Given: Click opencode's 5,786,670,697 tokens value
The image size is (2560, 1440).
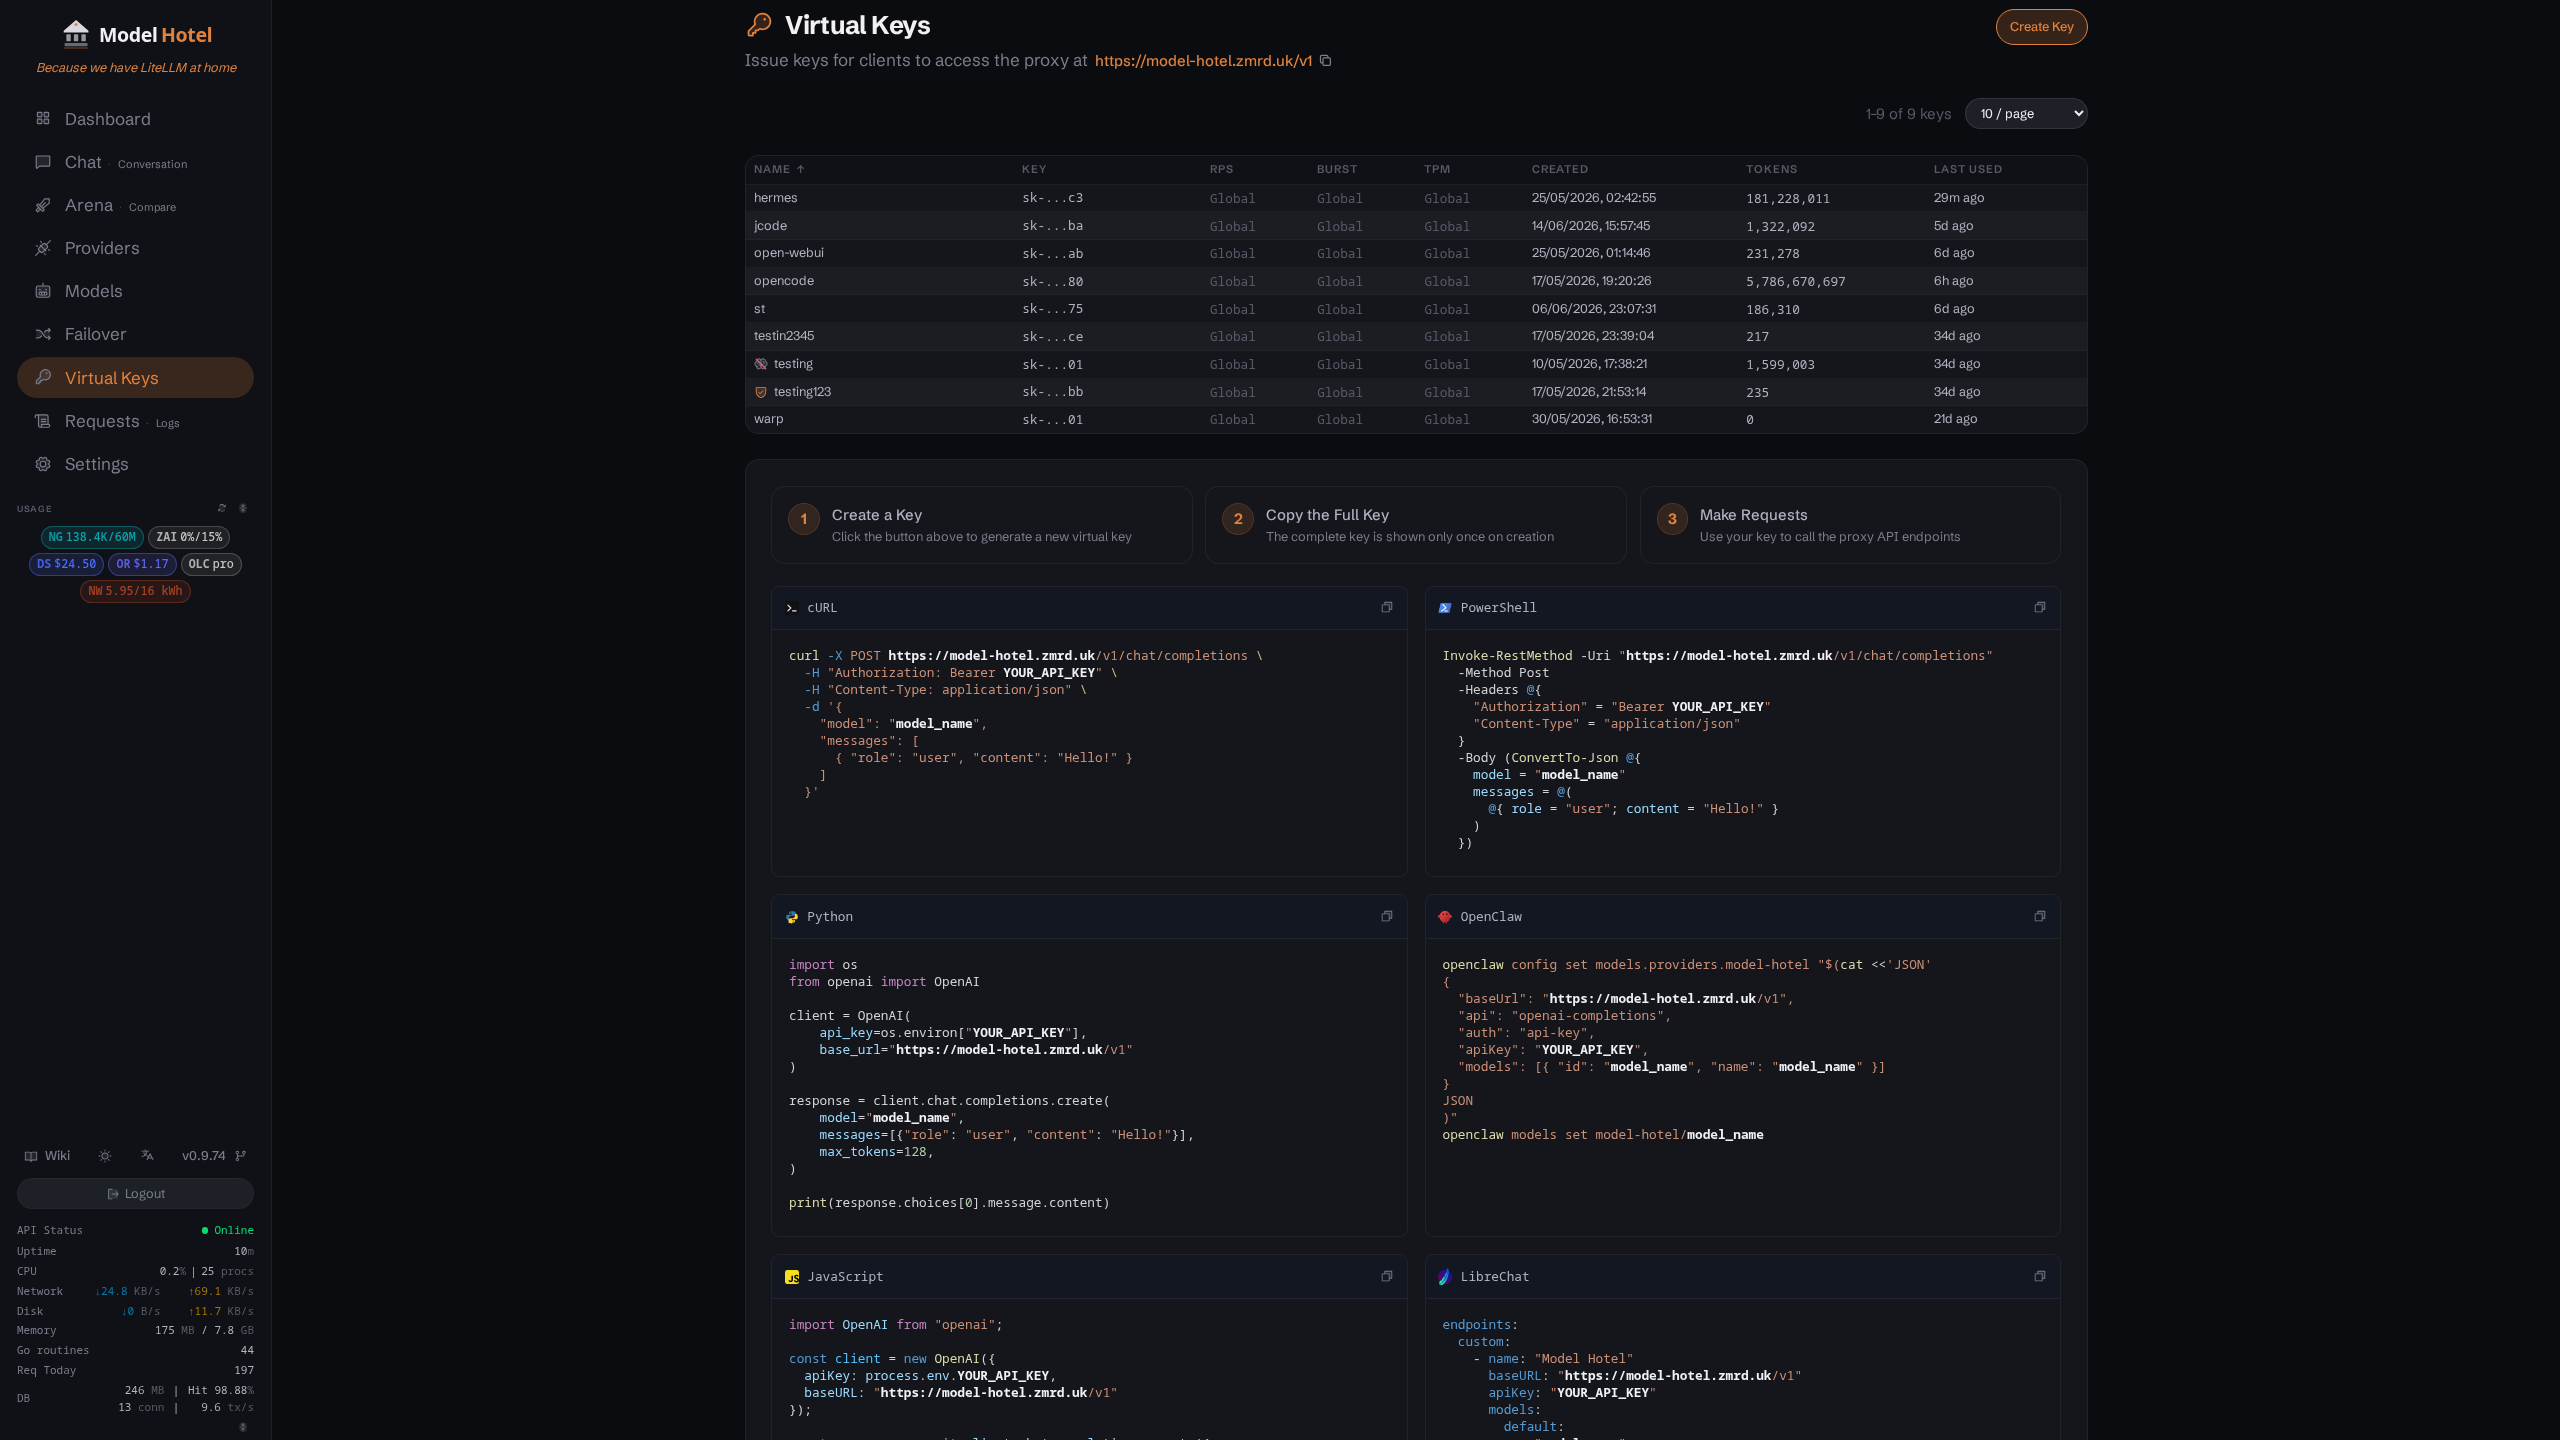Looking at the screenshot, I should click(x=1795, y=282).
